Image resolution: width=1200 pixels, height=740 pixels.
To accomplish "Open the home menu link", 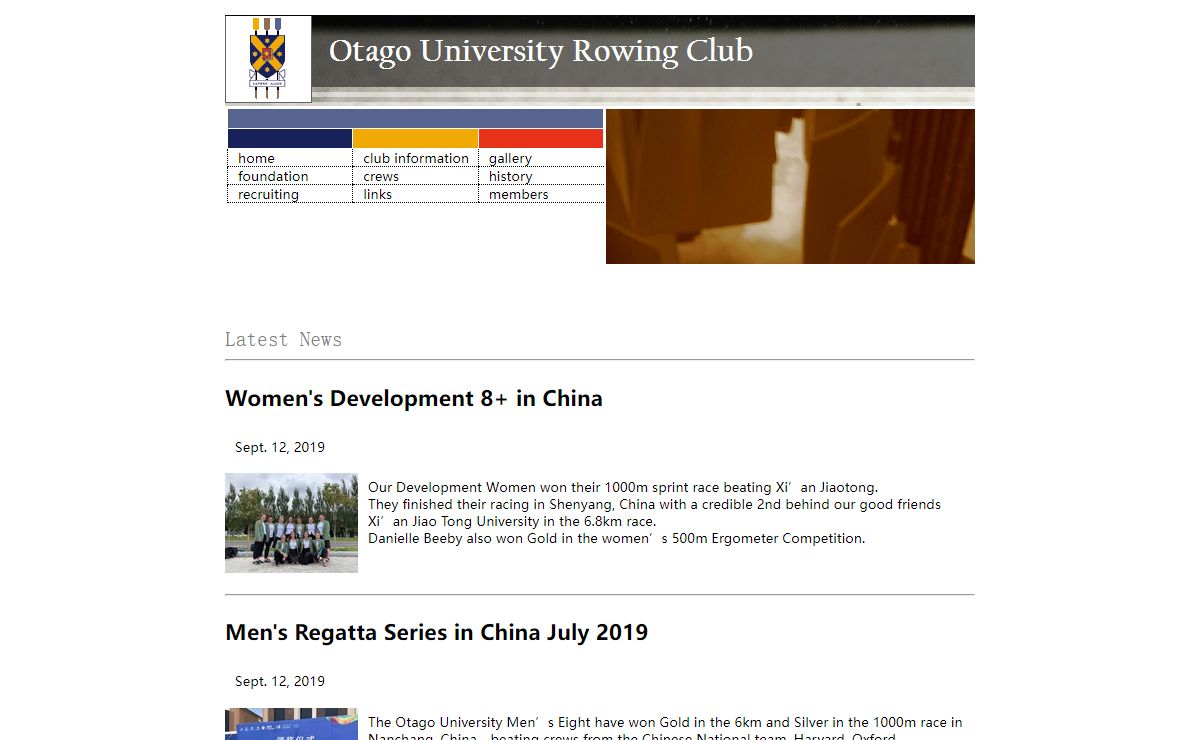I will pyautogui.click(x=256, y=158).
